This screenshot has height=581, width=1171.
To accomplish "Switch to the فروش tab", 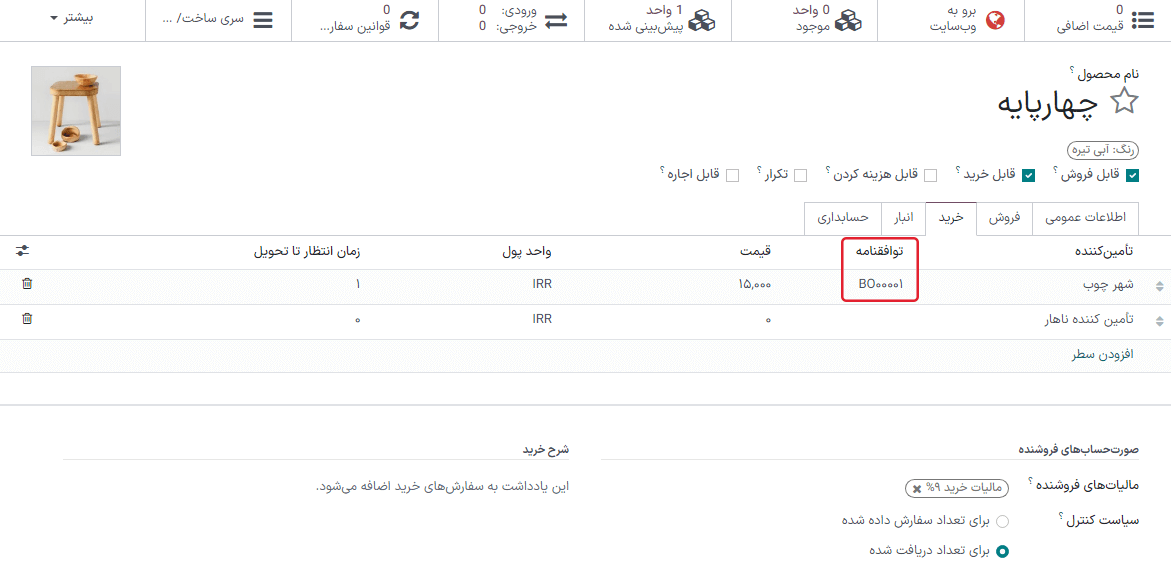I will click(x=1003, y=218).
